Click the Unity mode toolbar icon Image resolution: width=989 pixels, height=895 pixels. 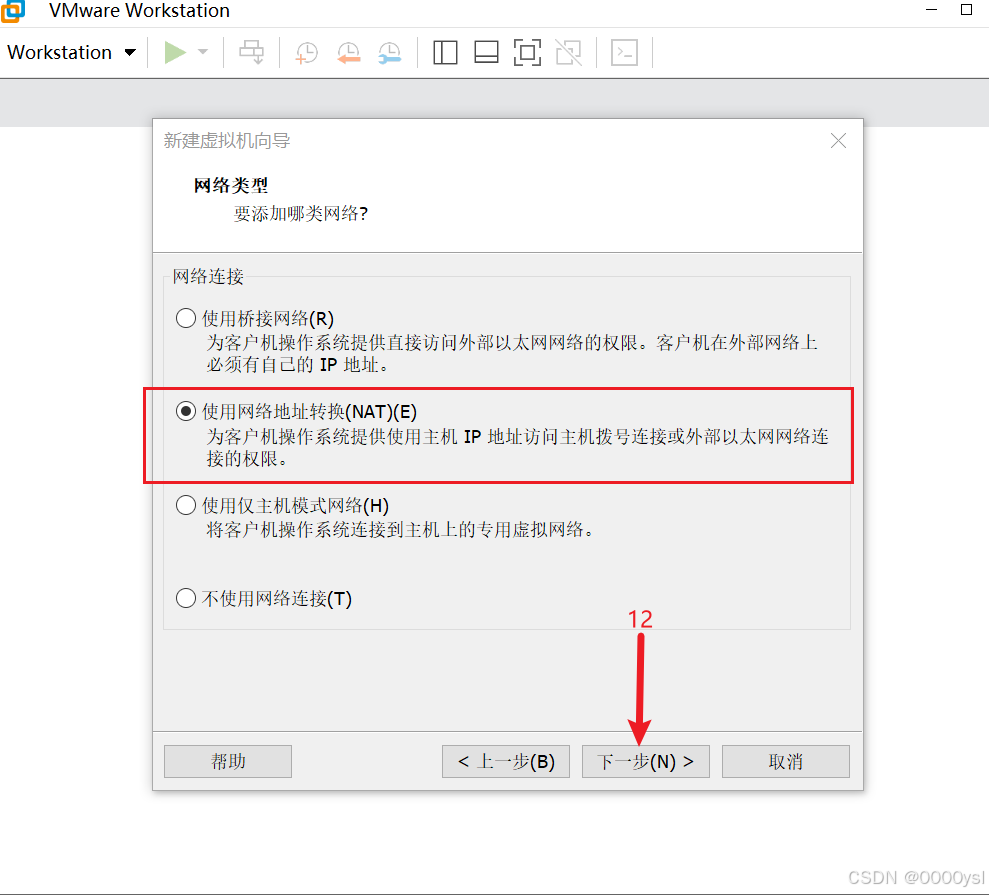coord(568,52)
